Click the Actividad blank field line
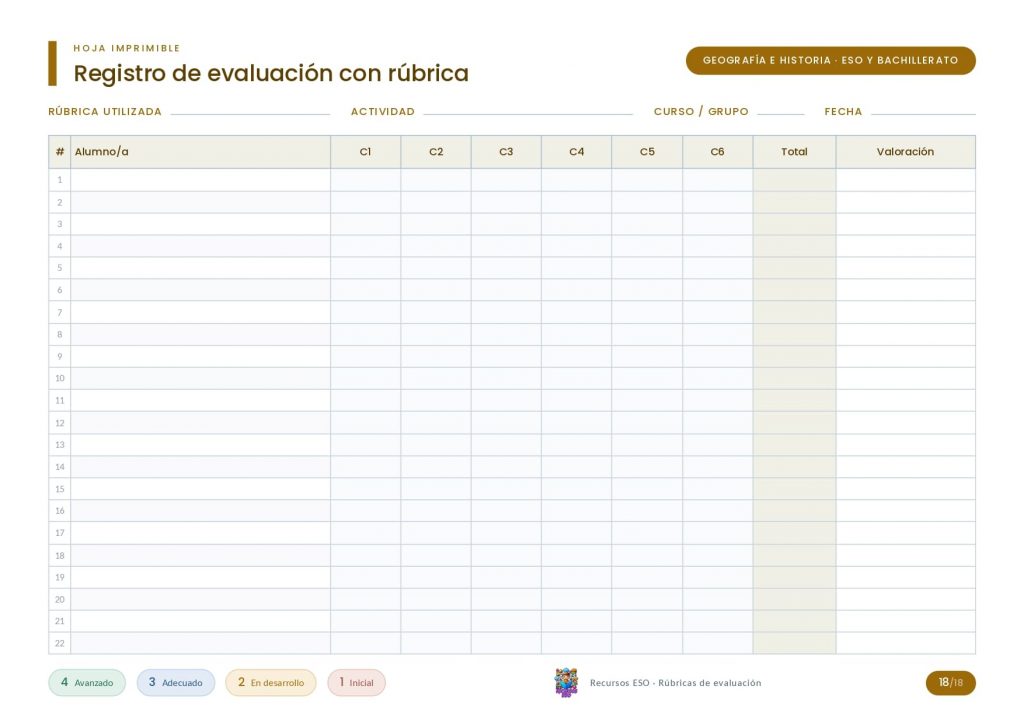Screen dimensions: 1024x724 [x=528, y=114]
